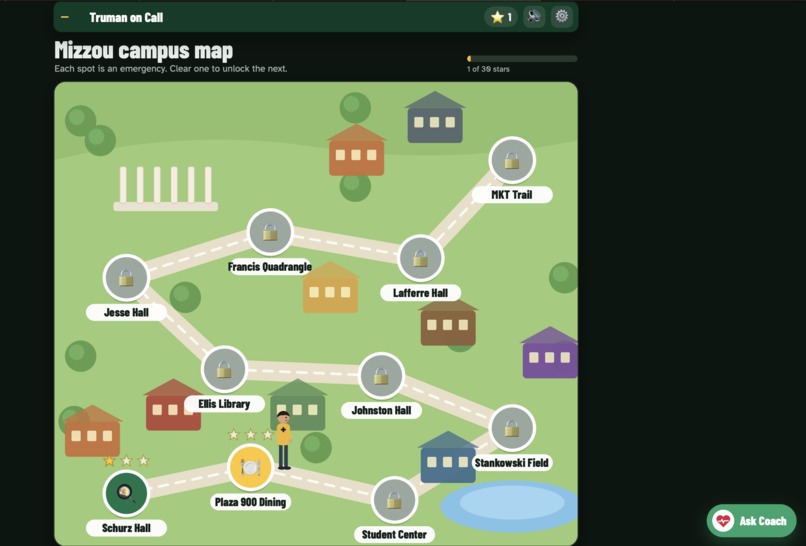Viewport: 806px width, 546px height.
Task: Toggle the sound speaker icon
Action: point(534,17)
